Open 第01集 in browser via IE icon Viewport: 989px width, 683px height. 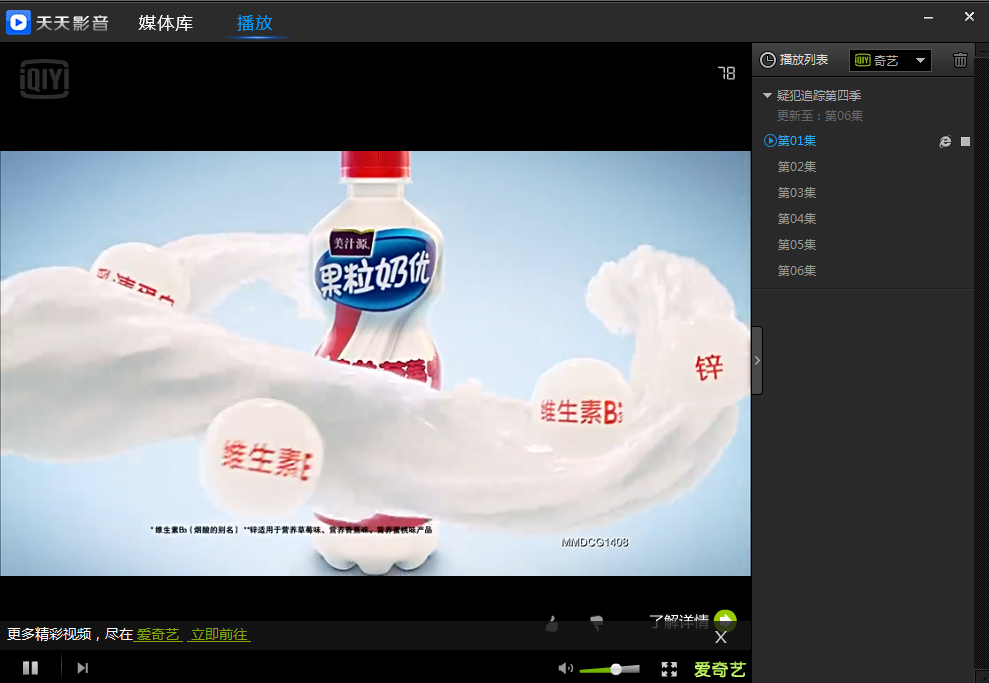click(945, 142)
